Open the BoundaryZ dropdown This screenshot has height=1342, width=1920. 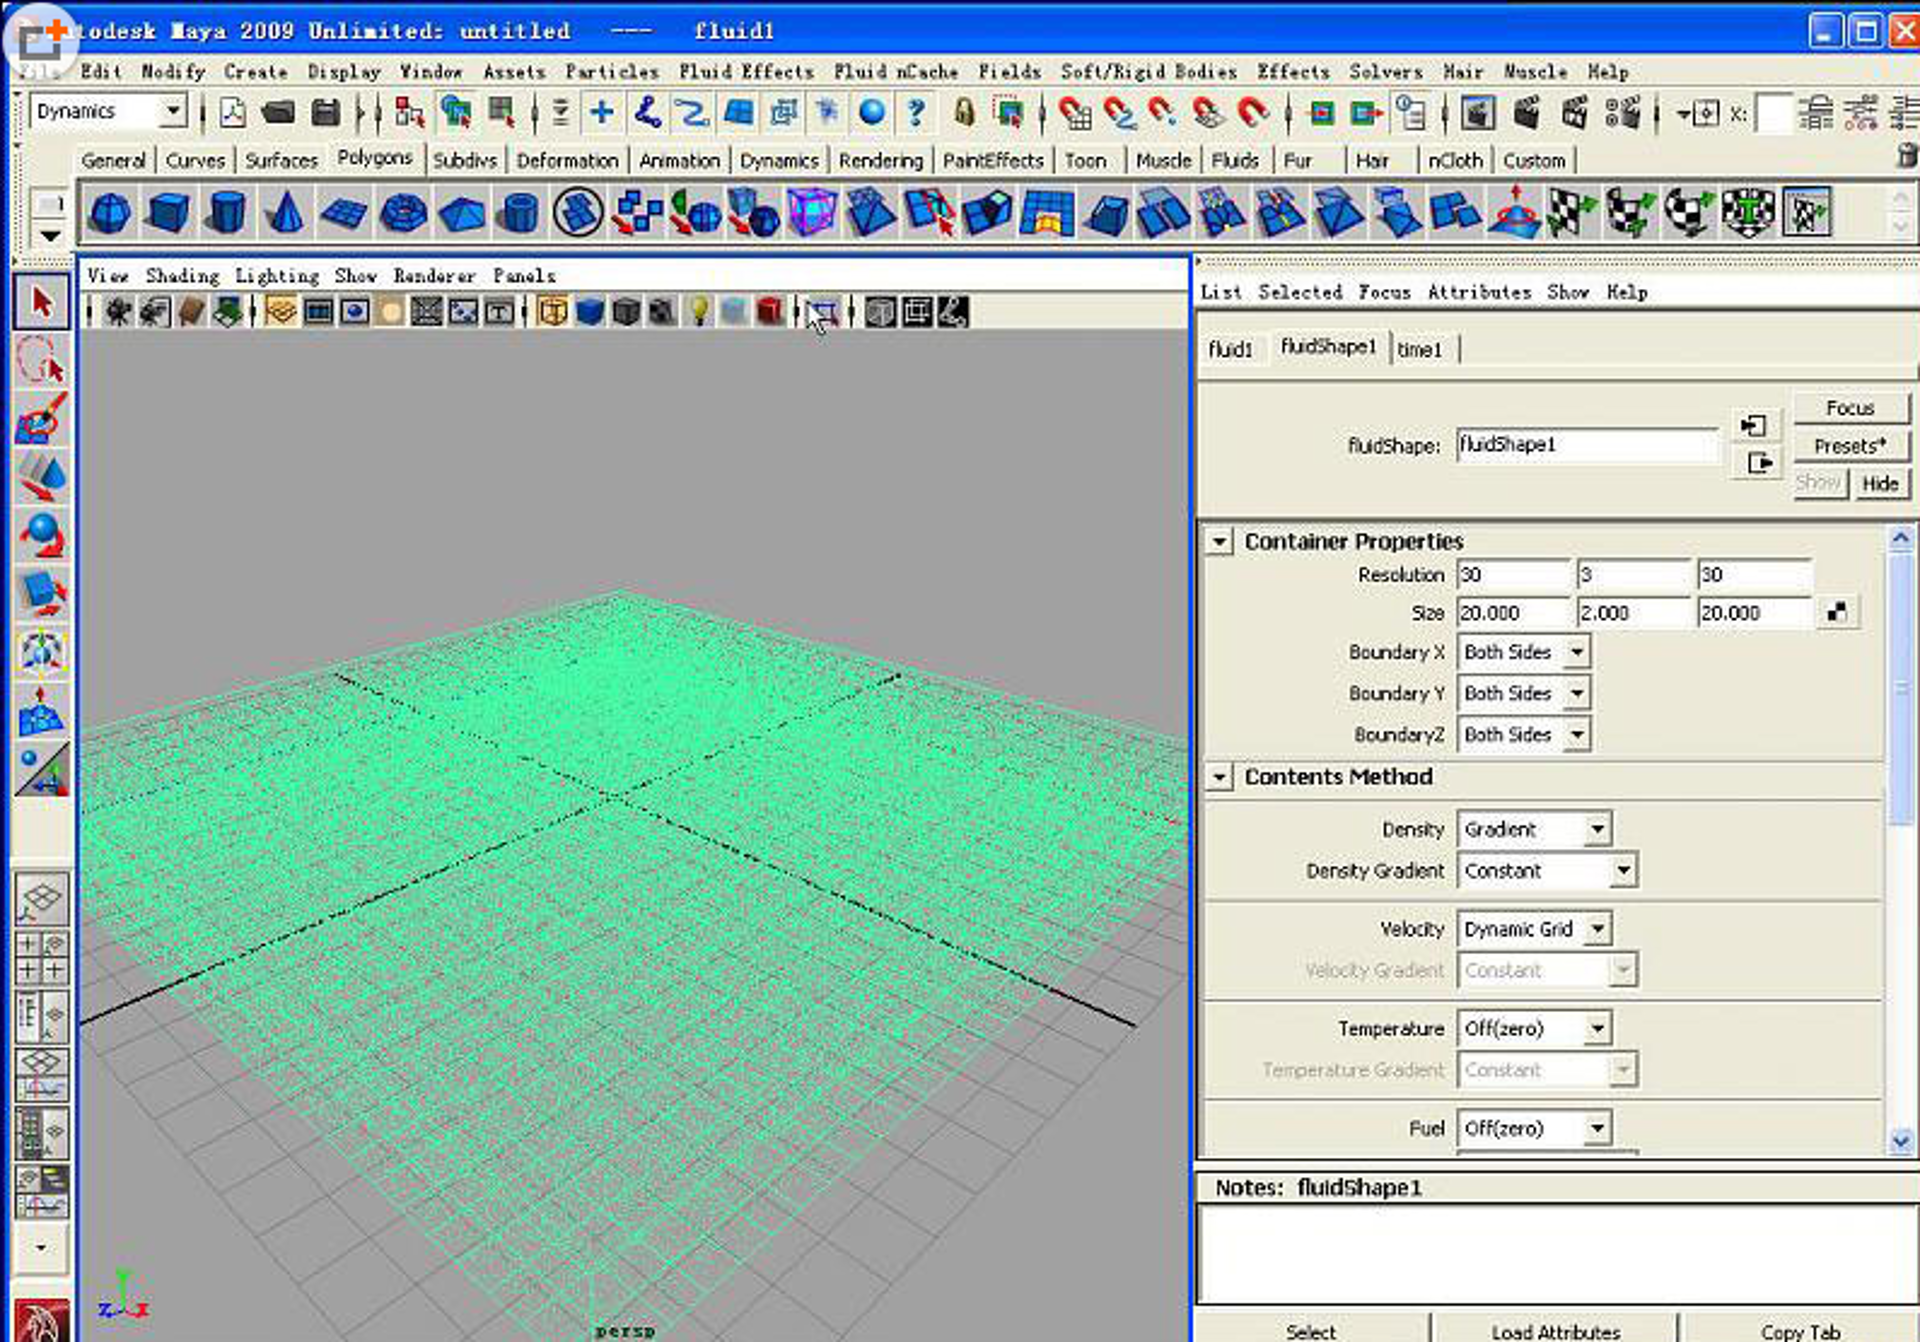point(1524,735)
